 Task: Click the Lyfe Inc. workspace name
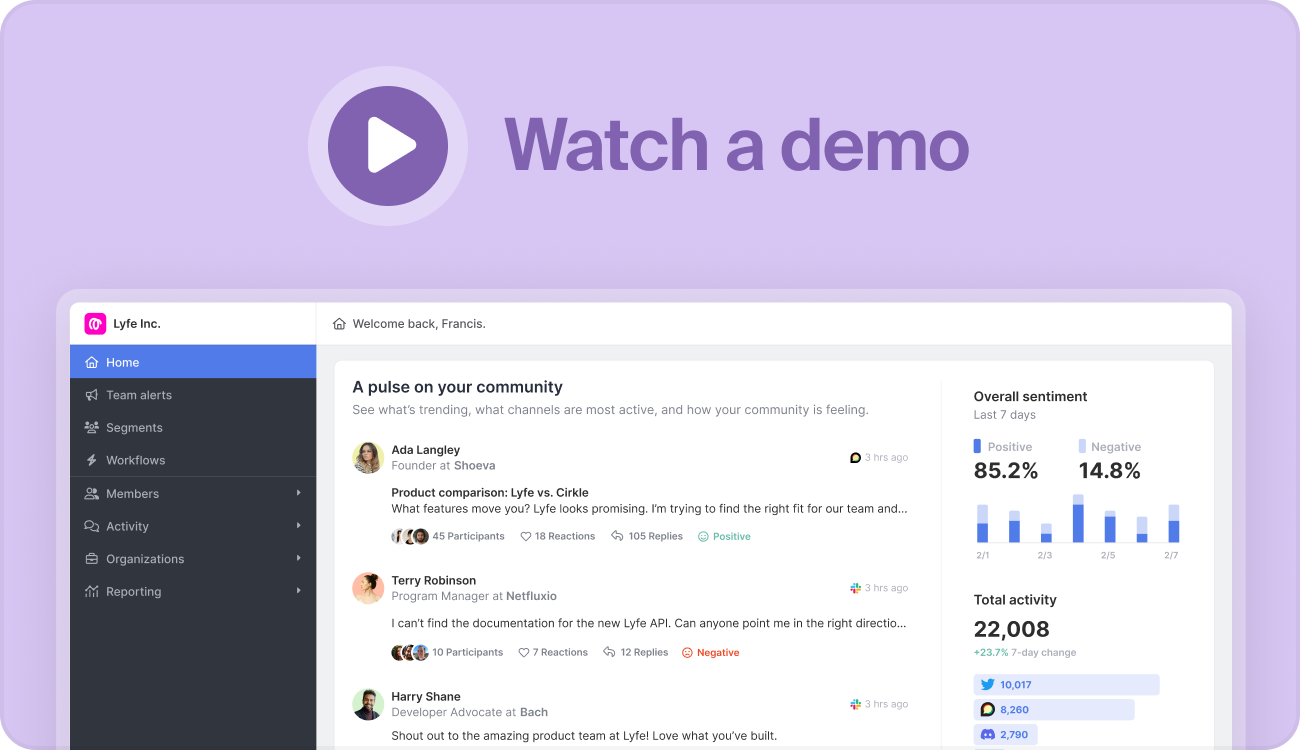pyautogui.click(x=137, y=324)
